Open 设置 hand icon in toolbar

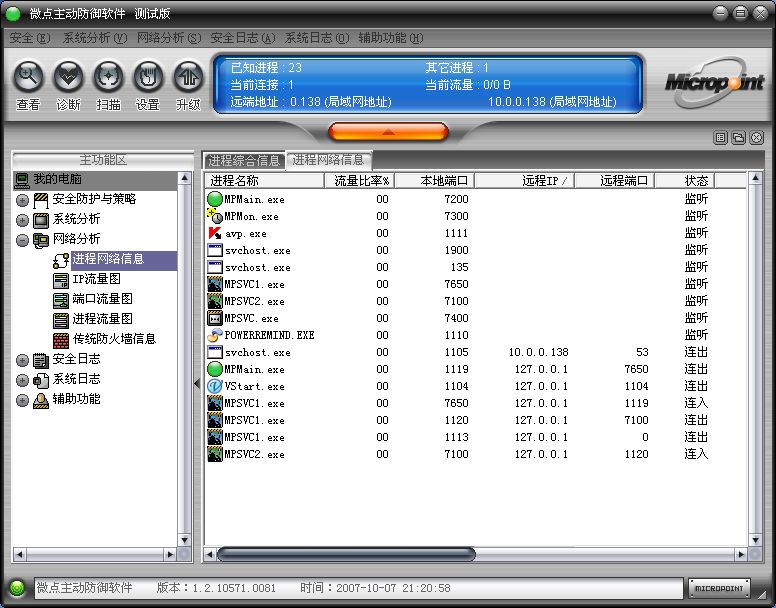click(148, 77)
